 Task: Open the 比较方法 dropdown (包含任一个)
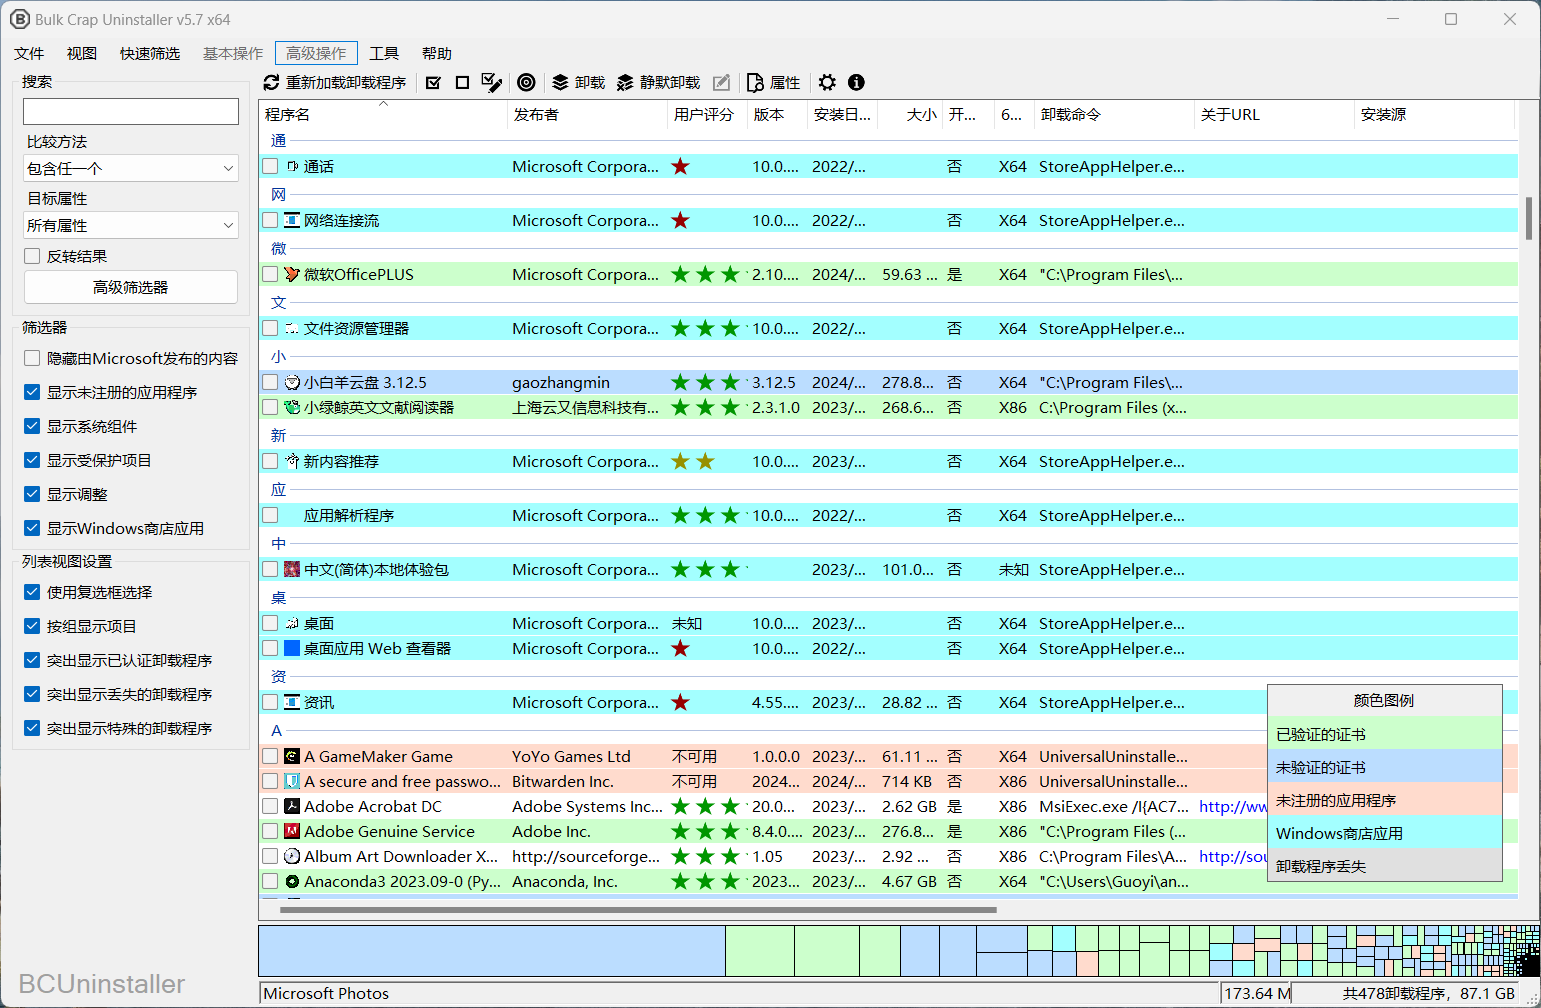pyautogui.click(x=131, y=168)
